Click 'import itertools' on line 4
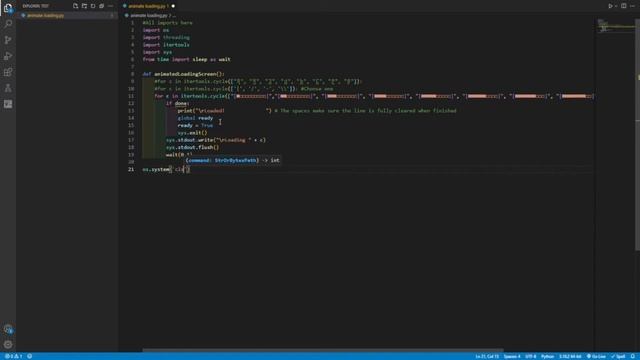Screen dimensions: 640x360 pyautogui.click(x=166, y=45)
